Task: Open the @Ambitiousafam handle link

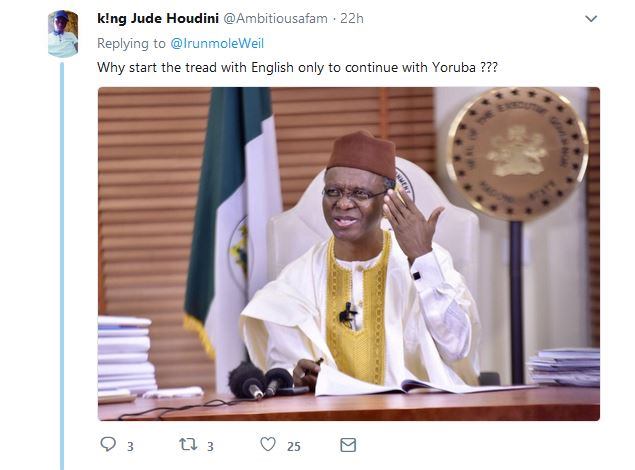Action: 275,19
